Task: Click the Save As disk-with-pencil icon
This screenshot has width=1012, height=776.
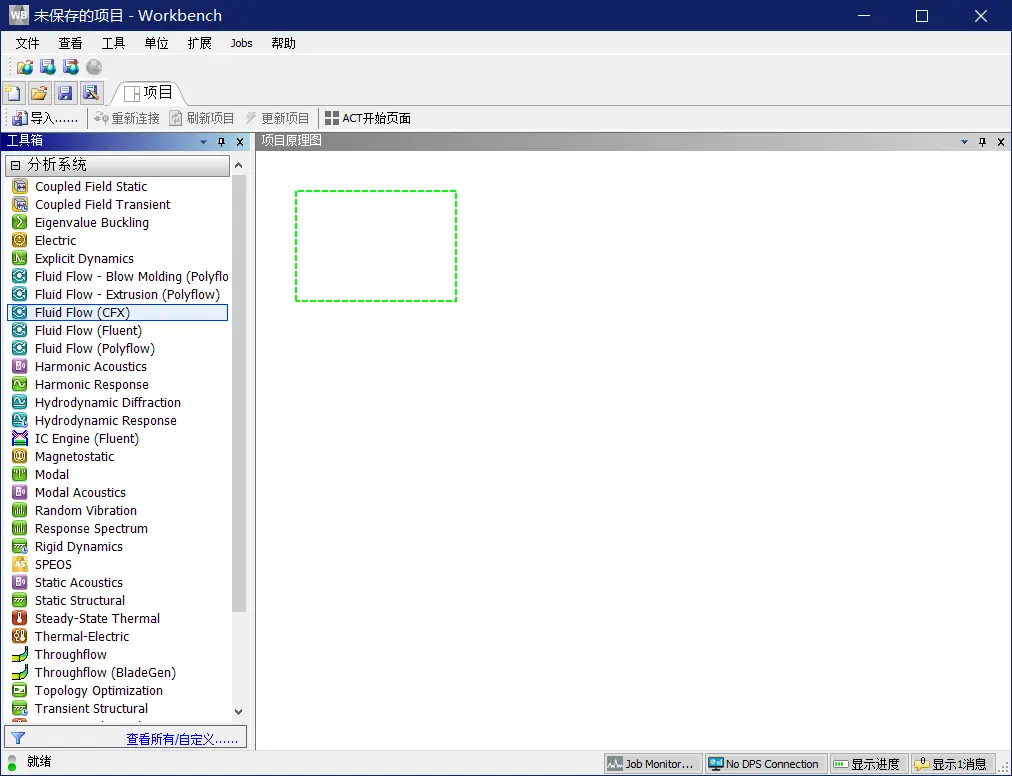Action: coord(91,93)
